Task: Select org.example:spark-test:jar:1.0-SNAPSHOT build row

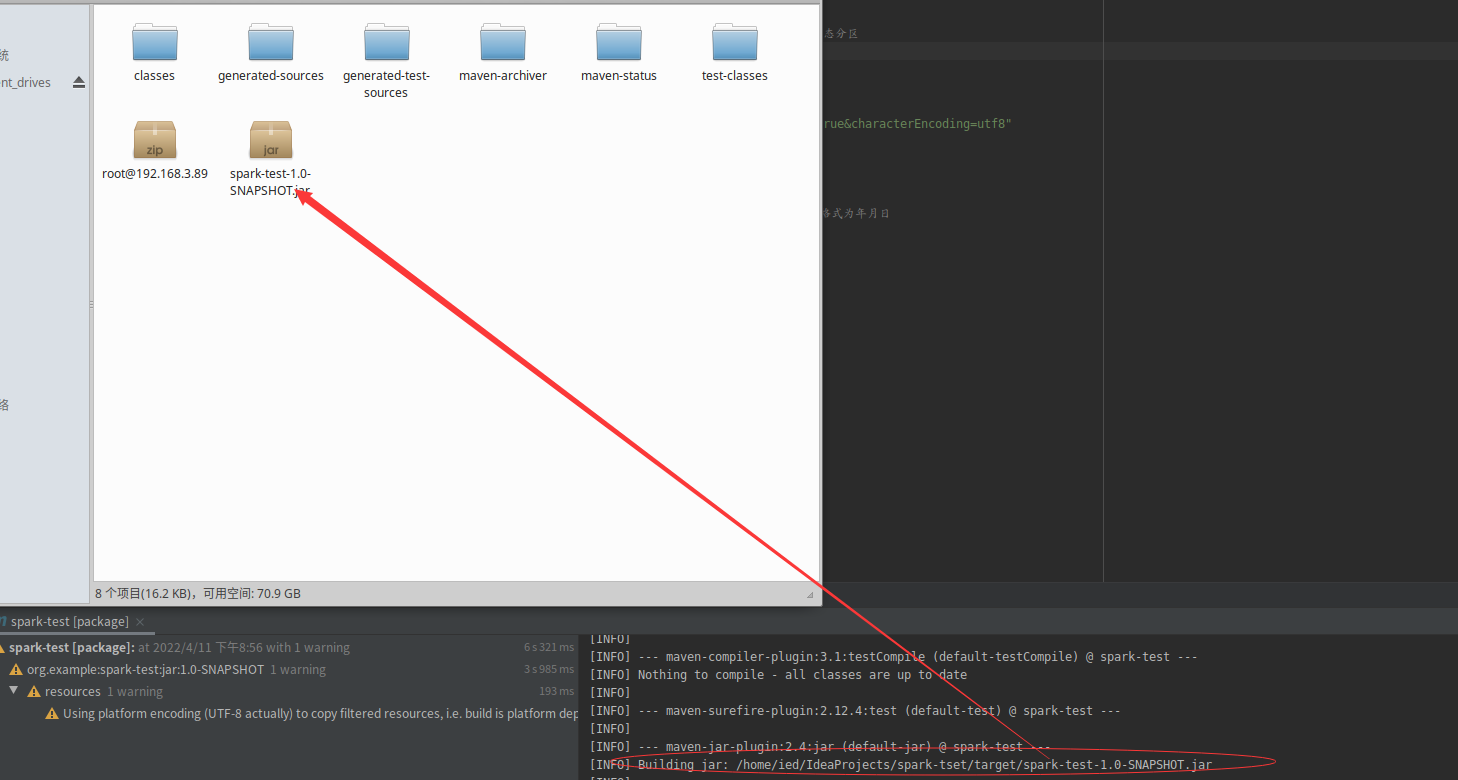Action: click(288, 670)
